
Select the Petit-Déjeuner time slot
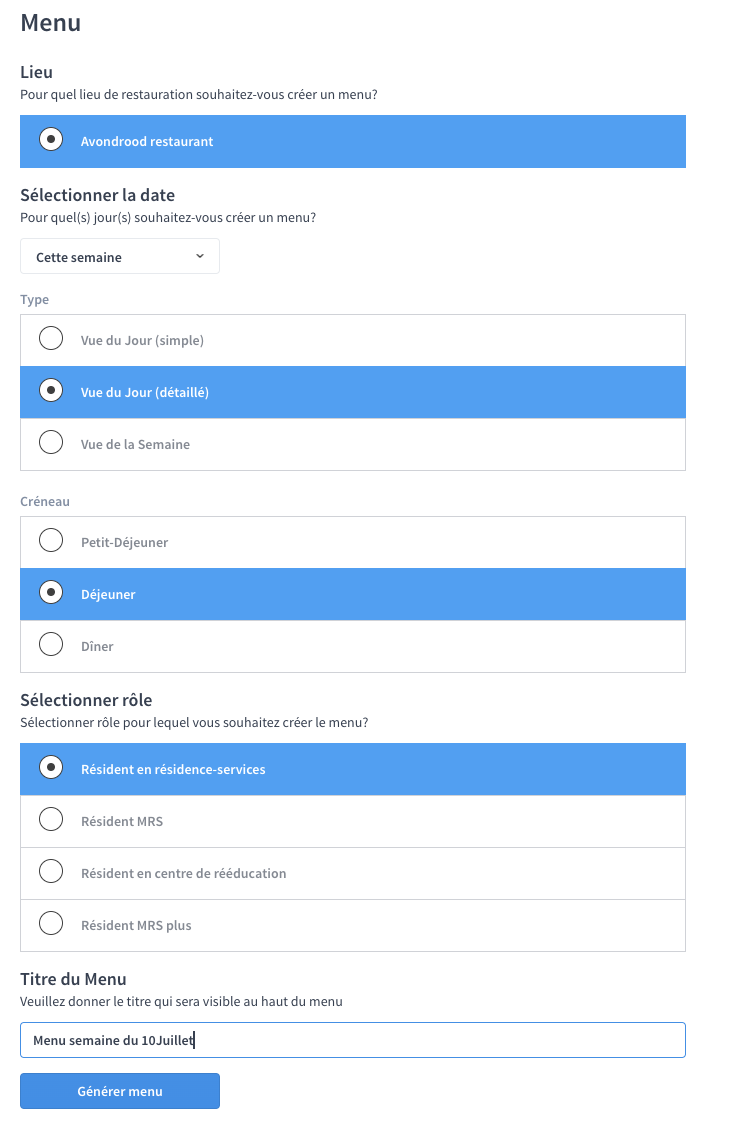tap(353, 542)
